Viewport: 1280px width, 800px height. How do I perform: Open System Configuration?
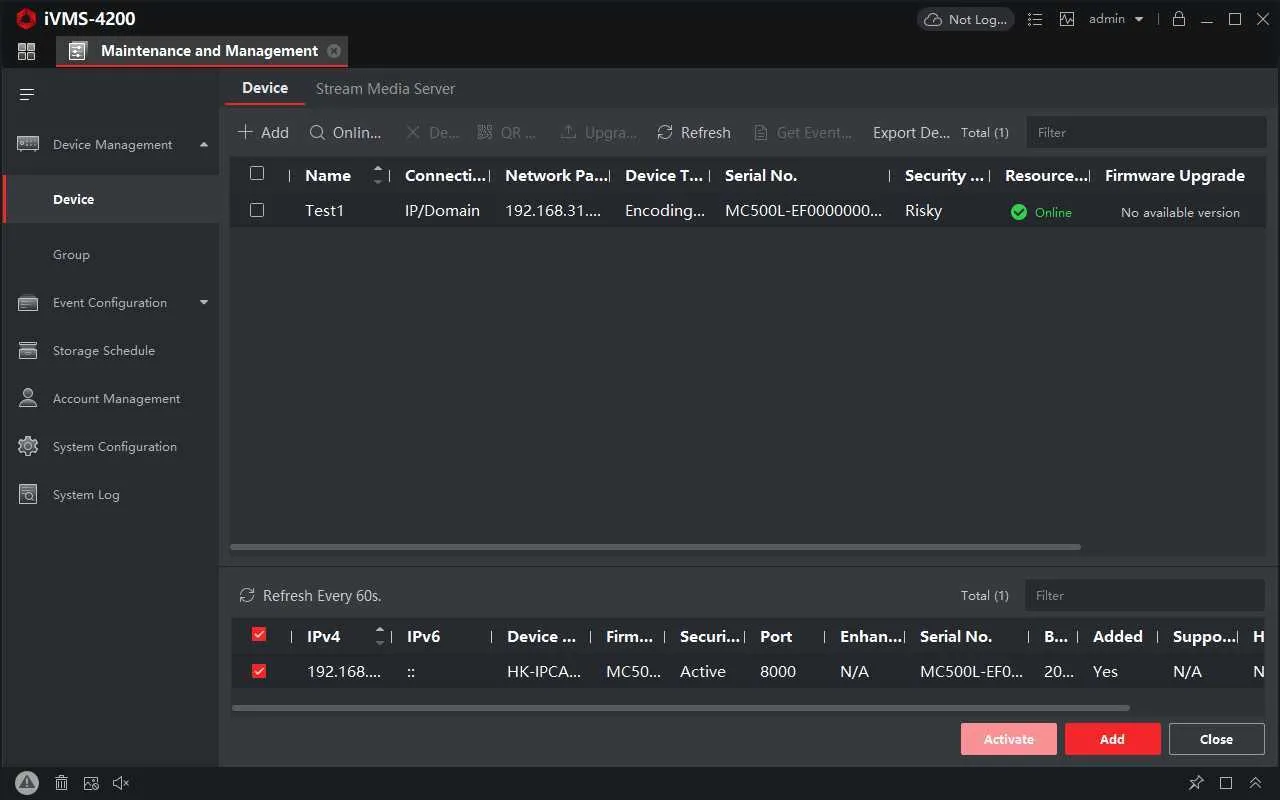point(115,447)
